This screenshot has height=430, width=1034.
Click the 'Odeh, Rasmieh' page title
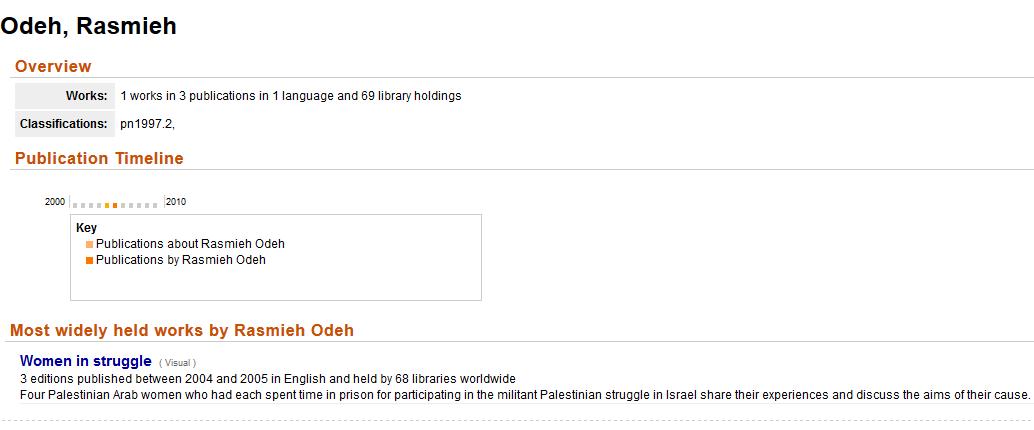point(88,26)
